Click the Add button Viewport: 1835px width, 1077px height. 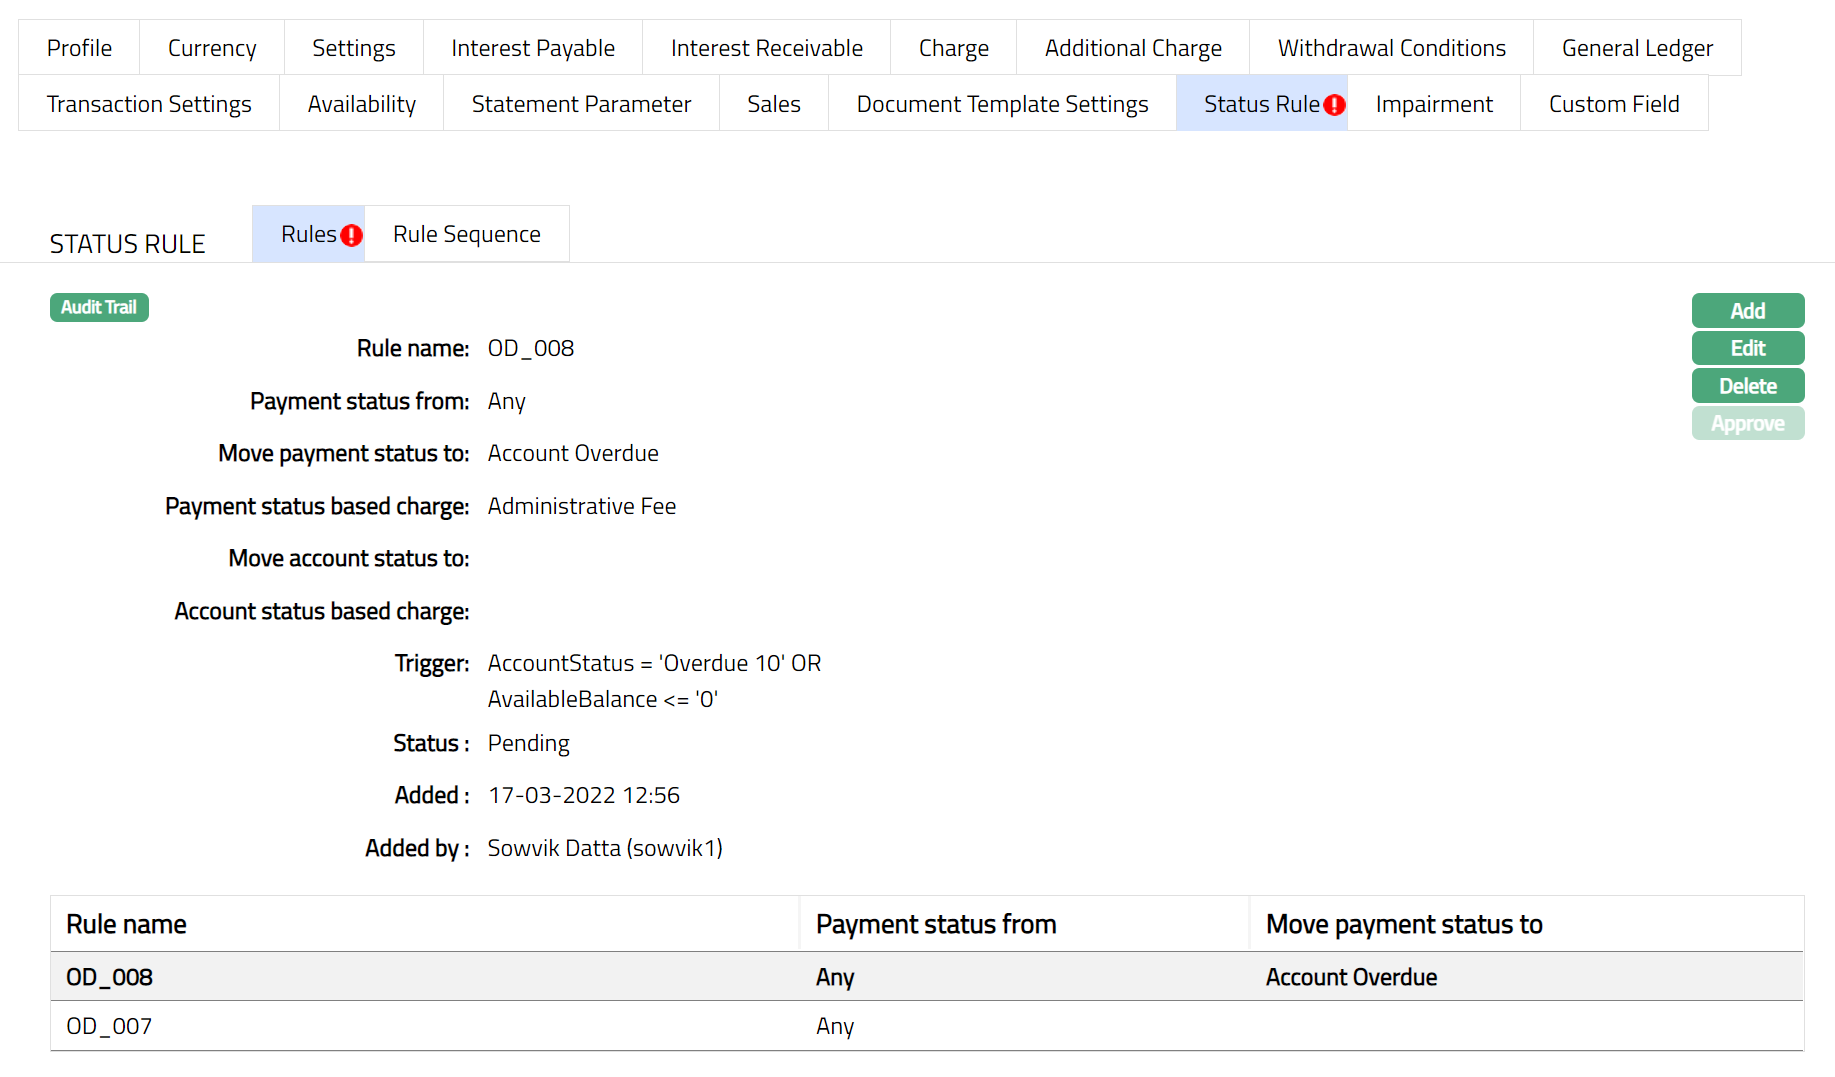[x=1747, y=311]
